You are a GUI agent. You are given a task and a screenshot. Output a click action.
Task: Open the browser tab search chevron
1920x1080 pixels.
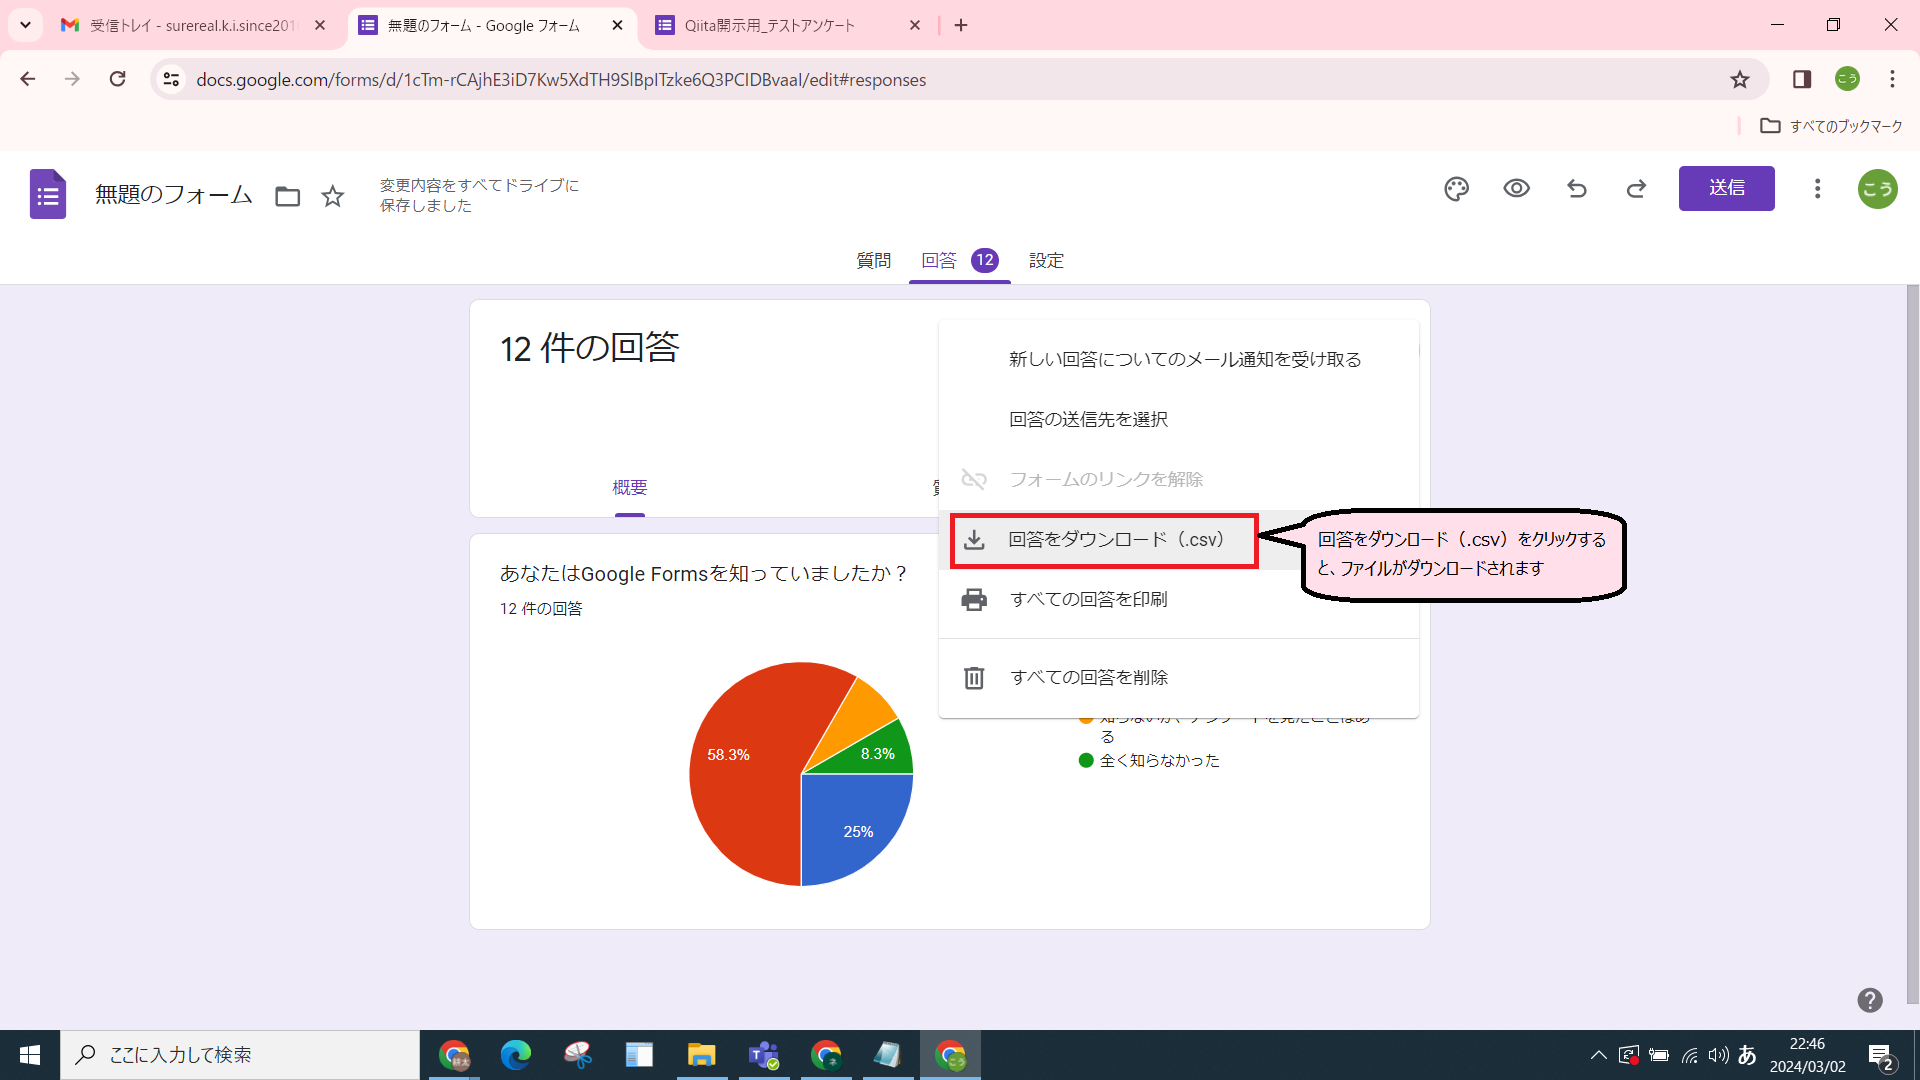click(25, 25)
